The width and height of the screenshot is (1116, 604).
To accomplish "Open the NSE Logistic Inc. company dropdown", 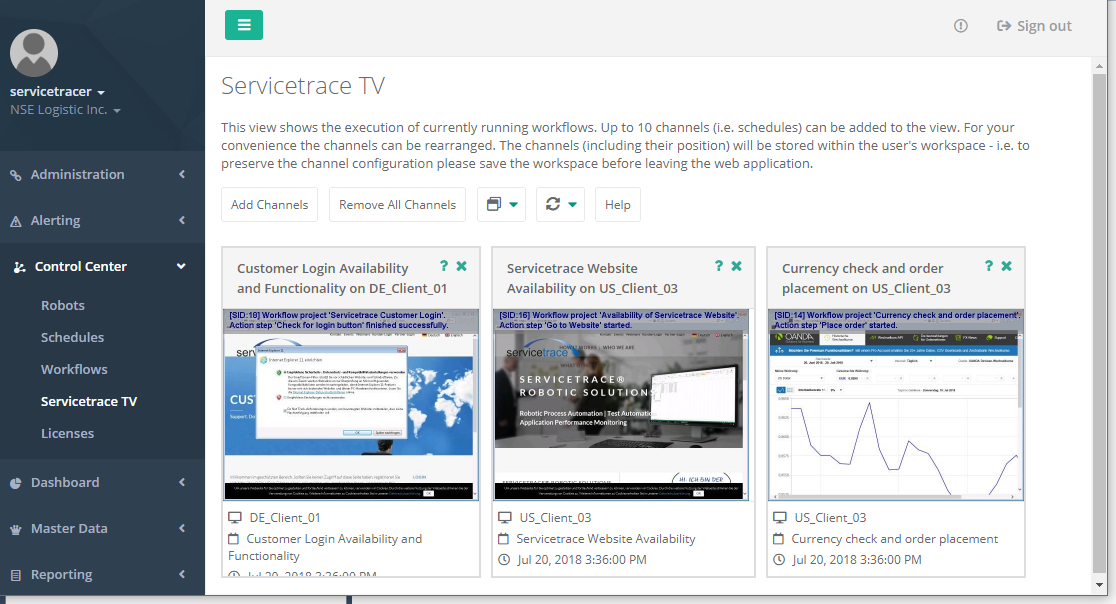I will click(x=65, y=110).
